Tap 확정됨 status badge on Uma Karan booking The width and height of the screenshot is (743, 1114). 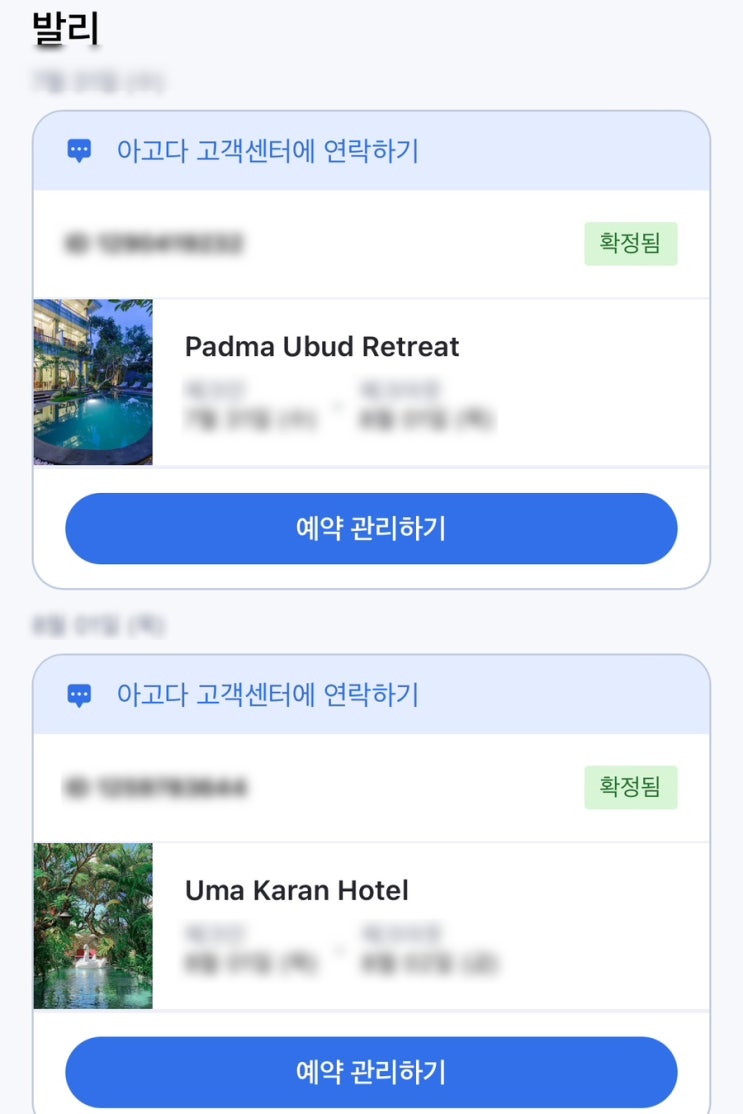630,788
